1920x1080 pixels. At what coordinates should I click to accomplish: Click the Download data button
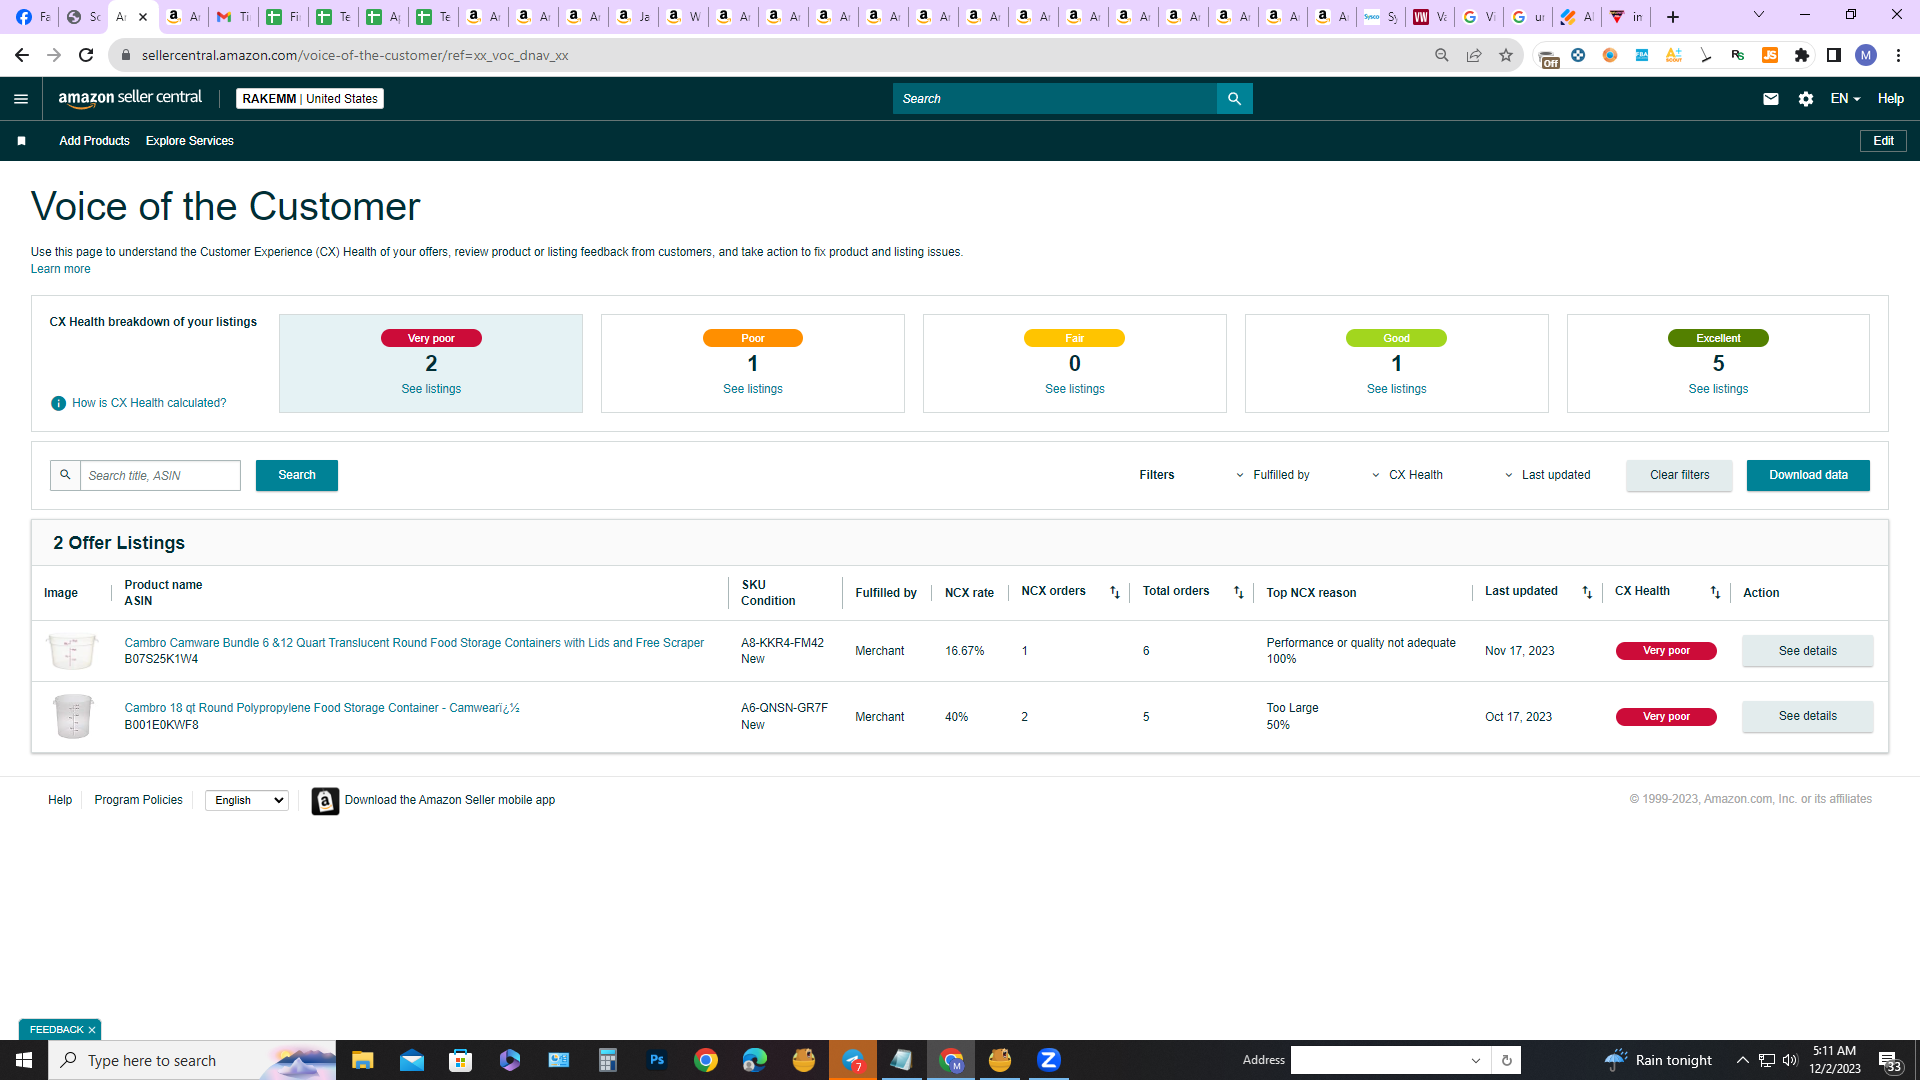[1808, 475]
